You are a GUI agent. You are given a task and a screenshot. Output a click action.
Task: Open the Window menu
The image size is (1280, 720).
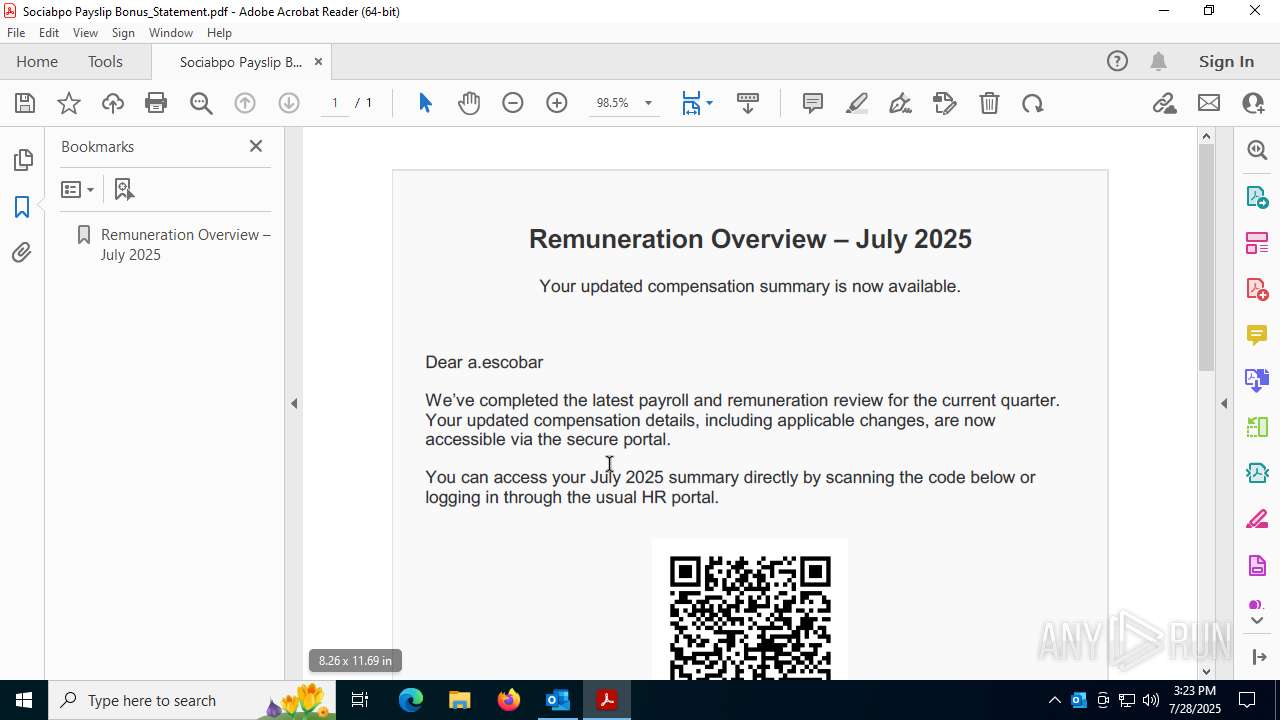[171, 33]
